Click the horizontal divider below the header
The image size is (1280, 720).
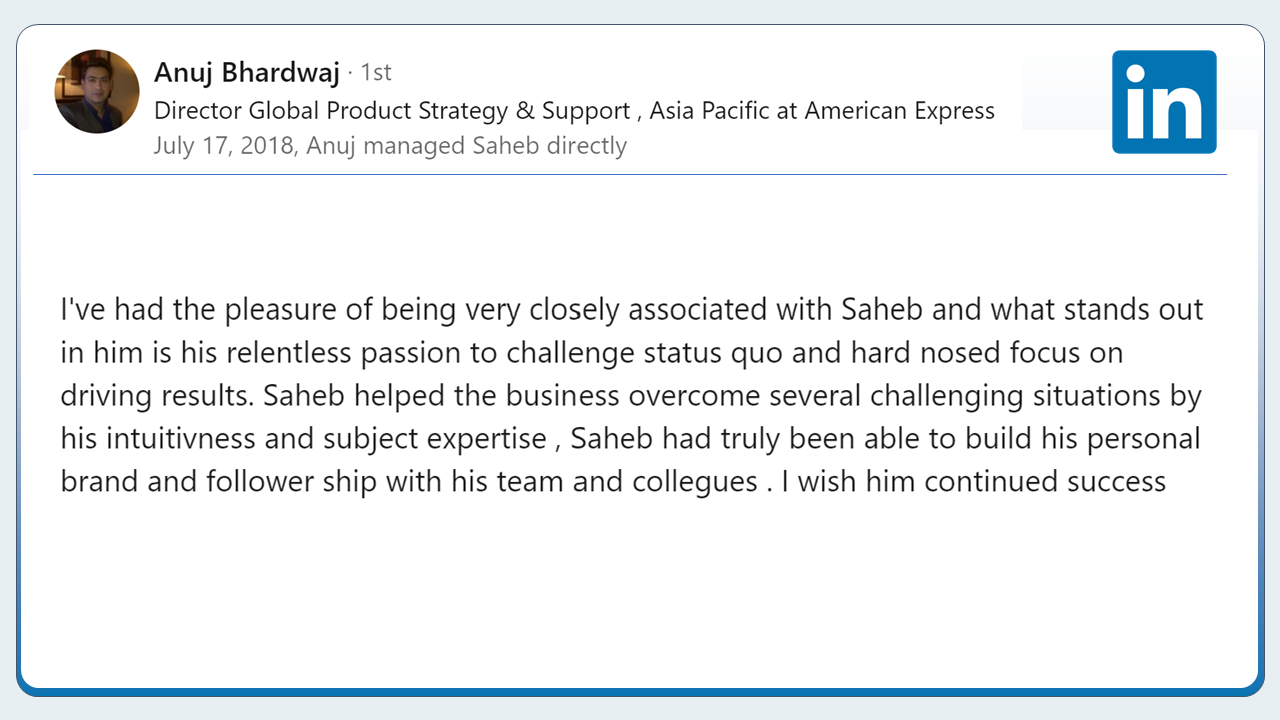pos(630,175)
